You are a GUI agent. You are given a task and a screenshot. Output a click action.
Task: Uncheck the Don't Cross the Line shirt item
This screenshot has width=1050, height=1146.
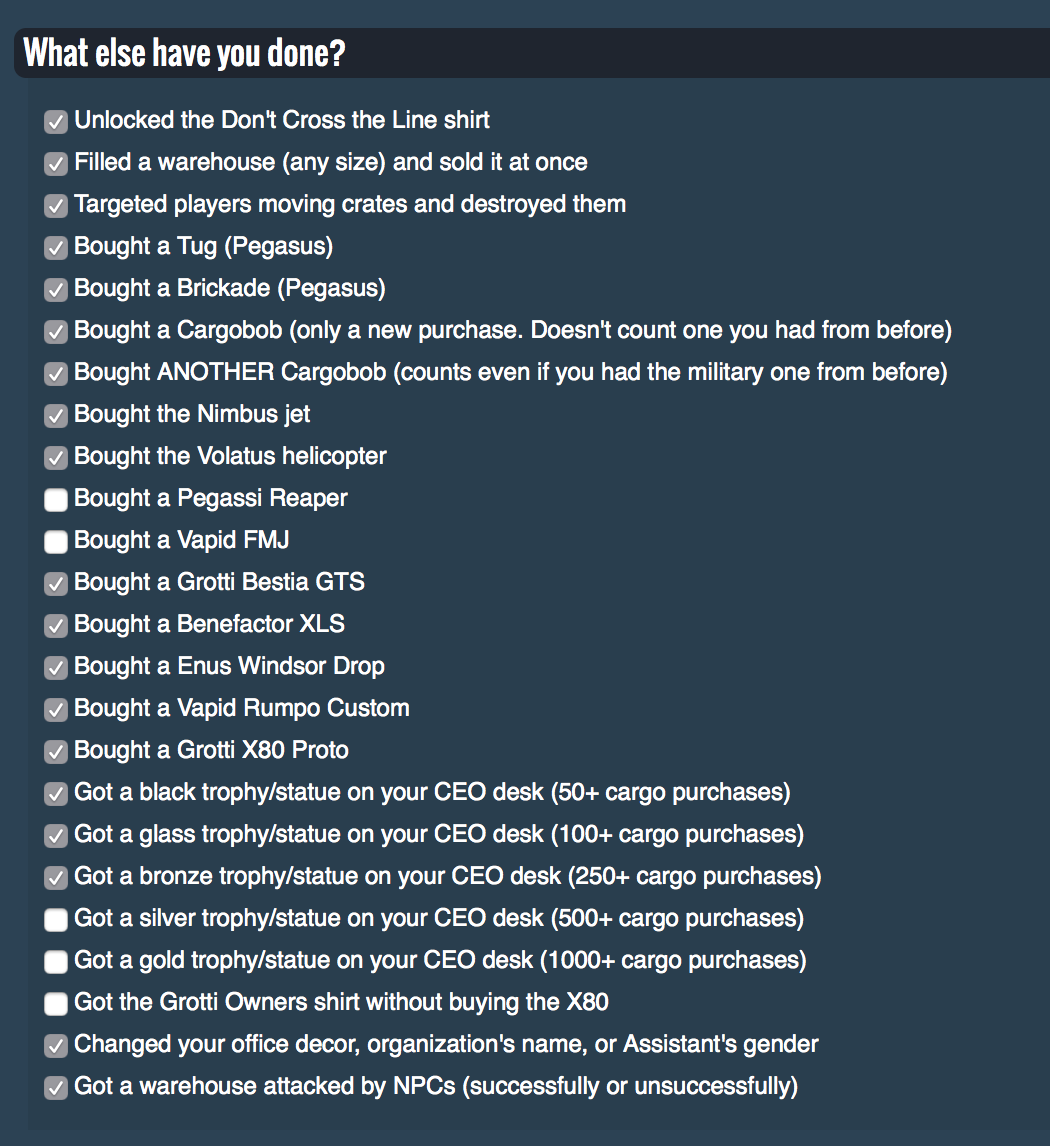coord(55,121)
